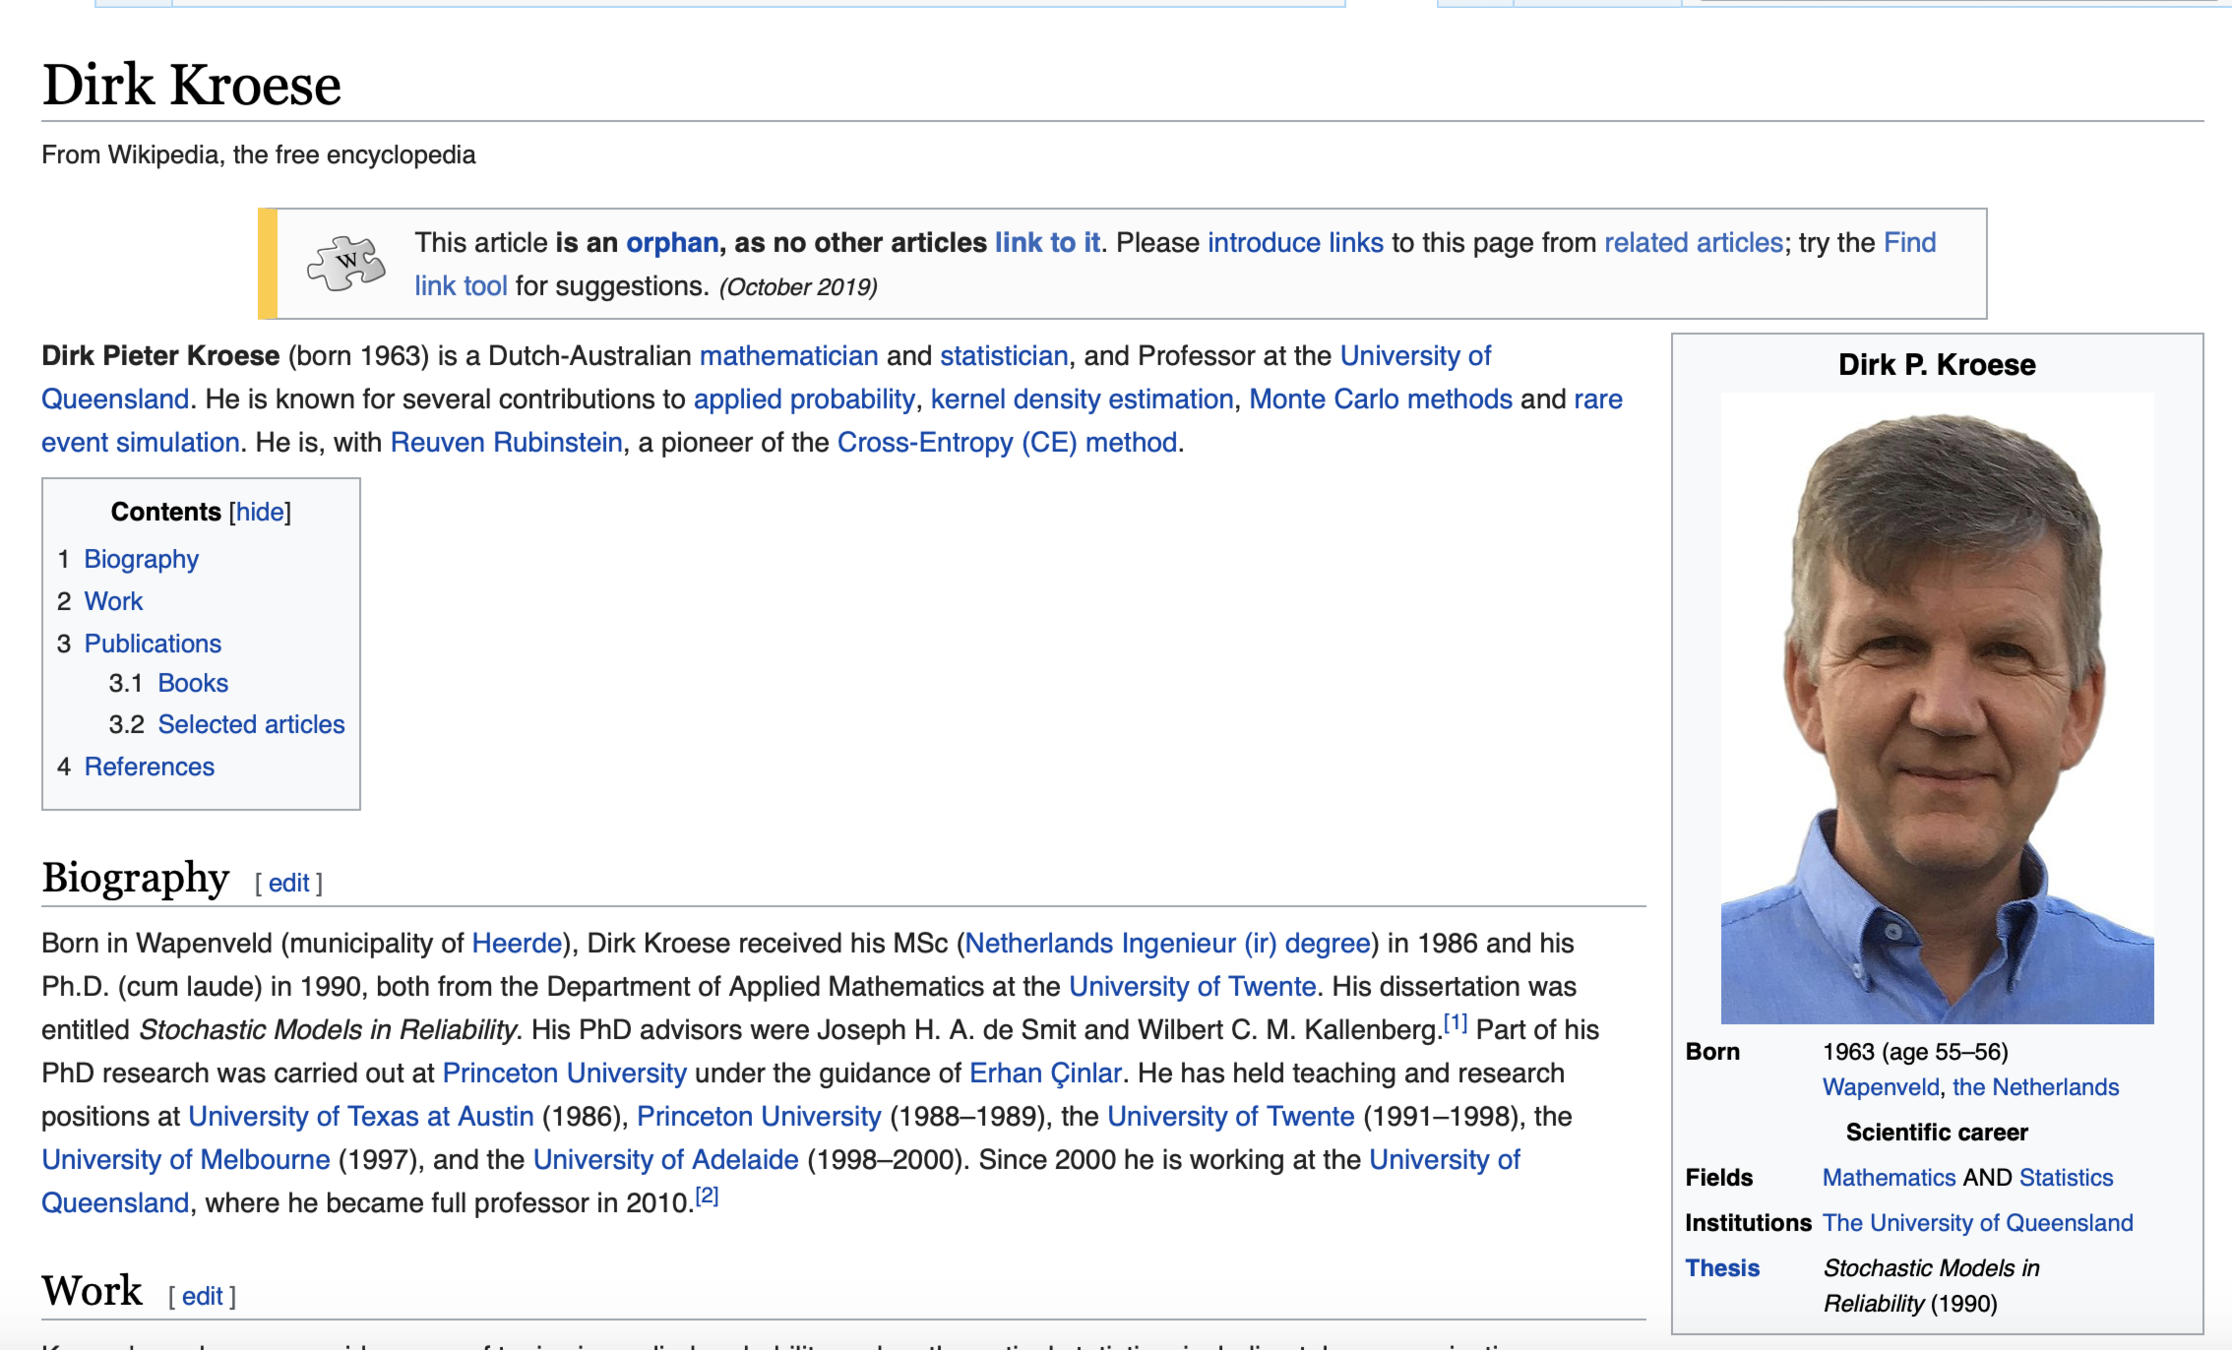Click footnote reference 2
Image resolution: width=2232 pixels, height=1350 pixels.
(707, 1196)
